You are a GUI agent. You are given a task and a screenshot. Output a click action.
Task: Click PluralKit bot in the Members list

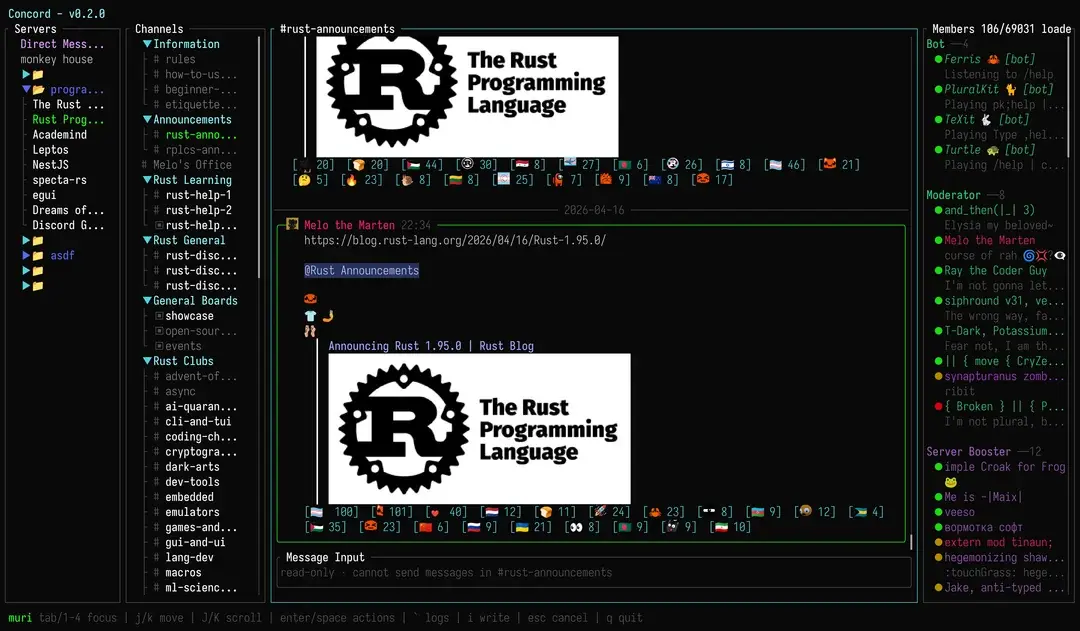pos(999,90)
